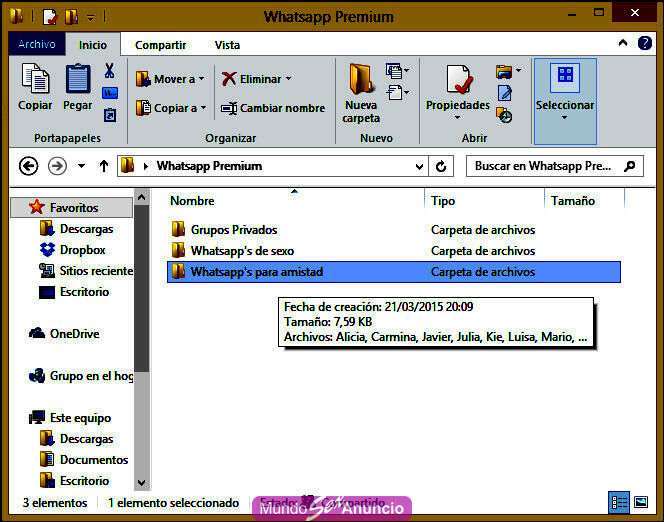The height and width of the screenshot is (522, 664).
Task: Open the Seleccionar dropdown
Action: tap(565, 102)
